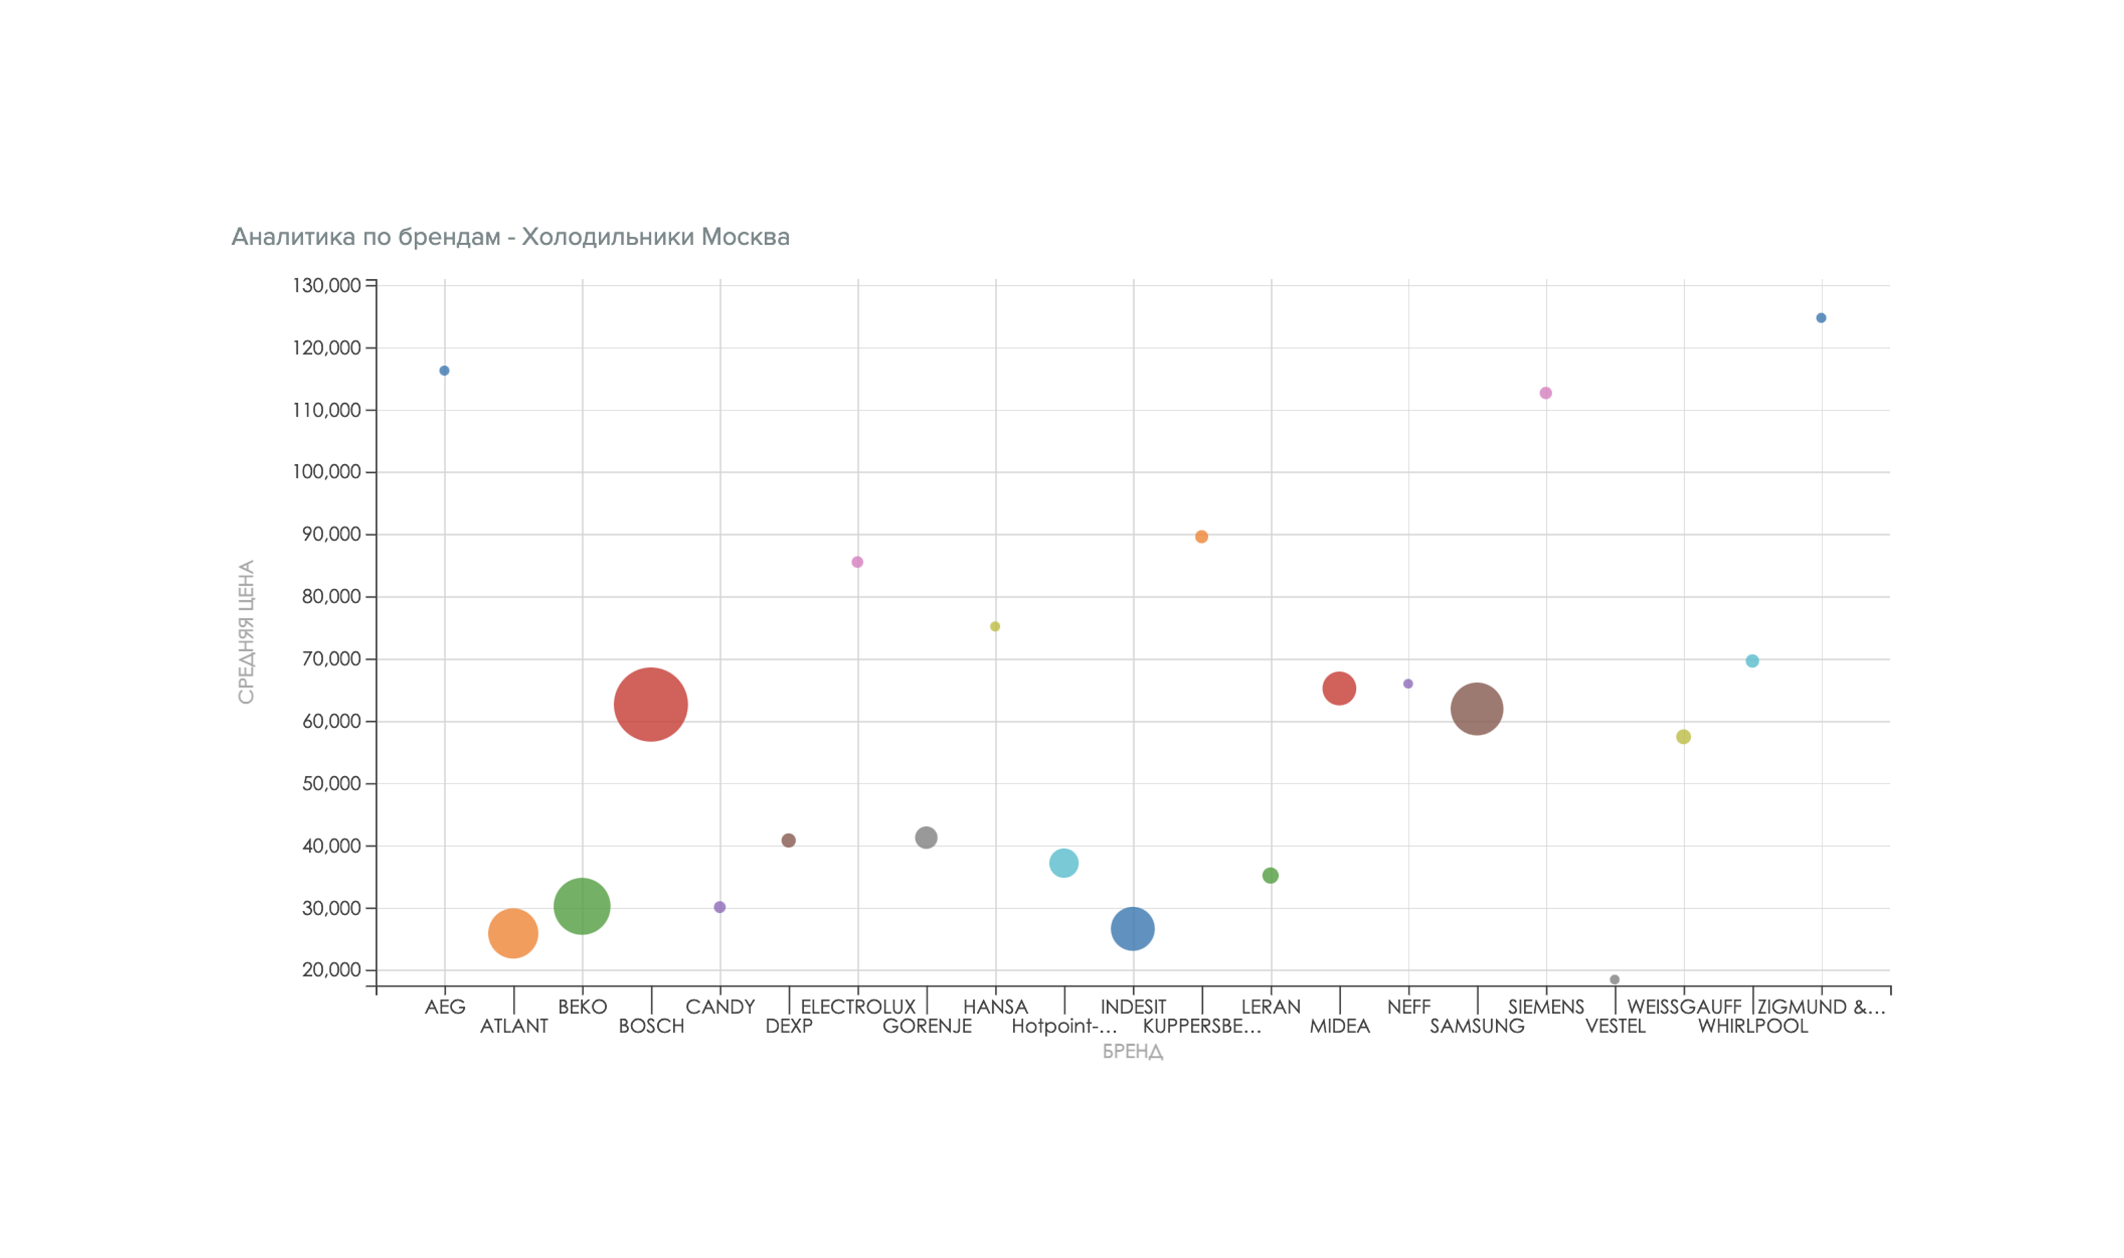Image resolution: width=2124 pixels, height=1258 pixels.
Task: Click the AEG axis label
Action: tap(444, 1007)
